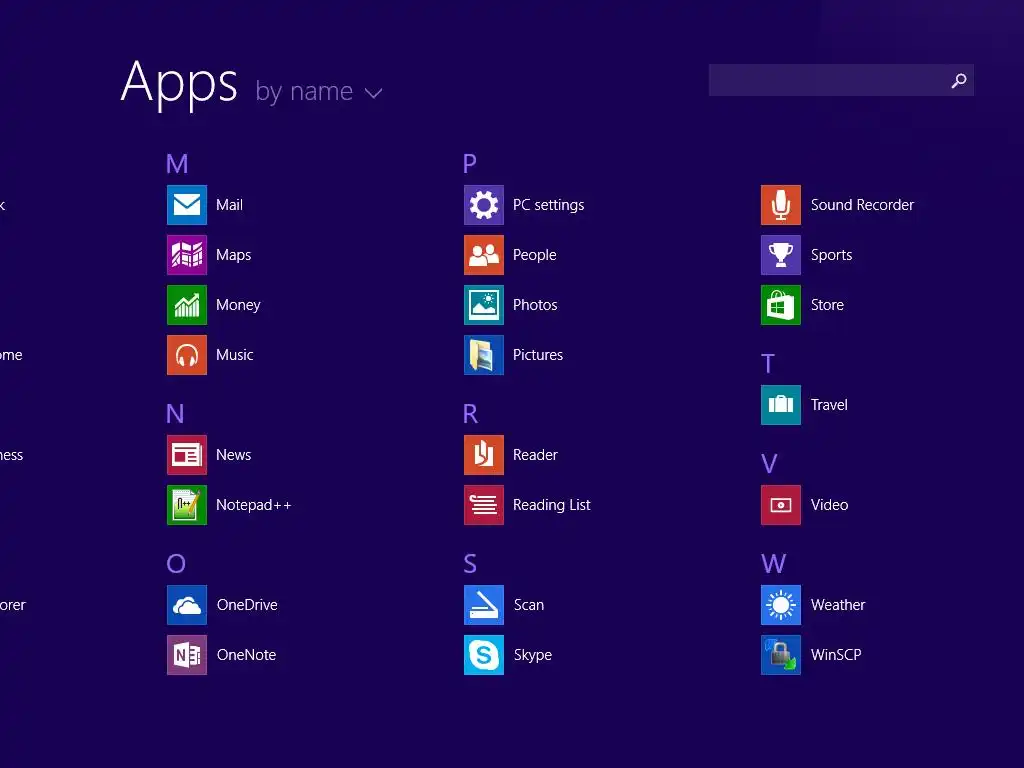Open the 'by name' sort dropdown

[318, 91]
